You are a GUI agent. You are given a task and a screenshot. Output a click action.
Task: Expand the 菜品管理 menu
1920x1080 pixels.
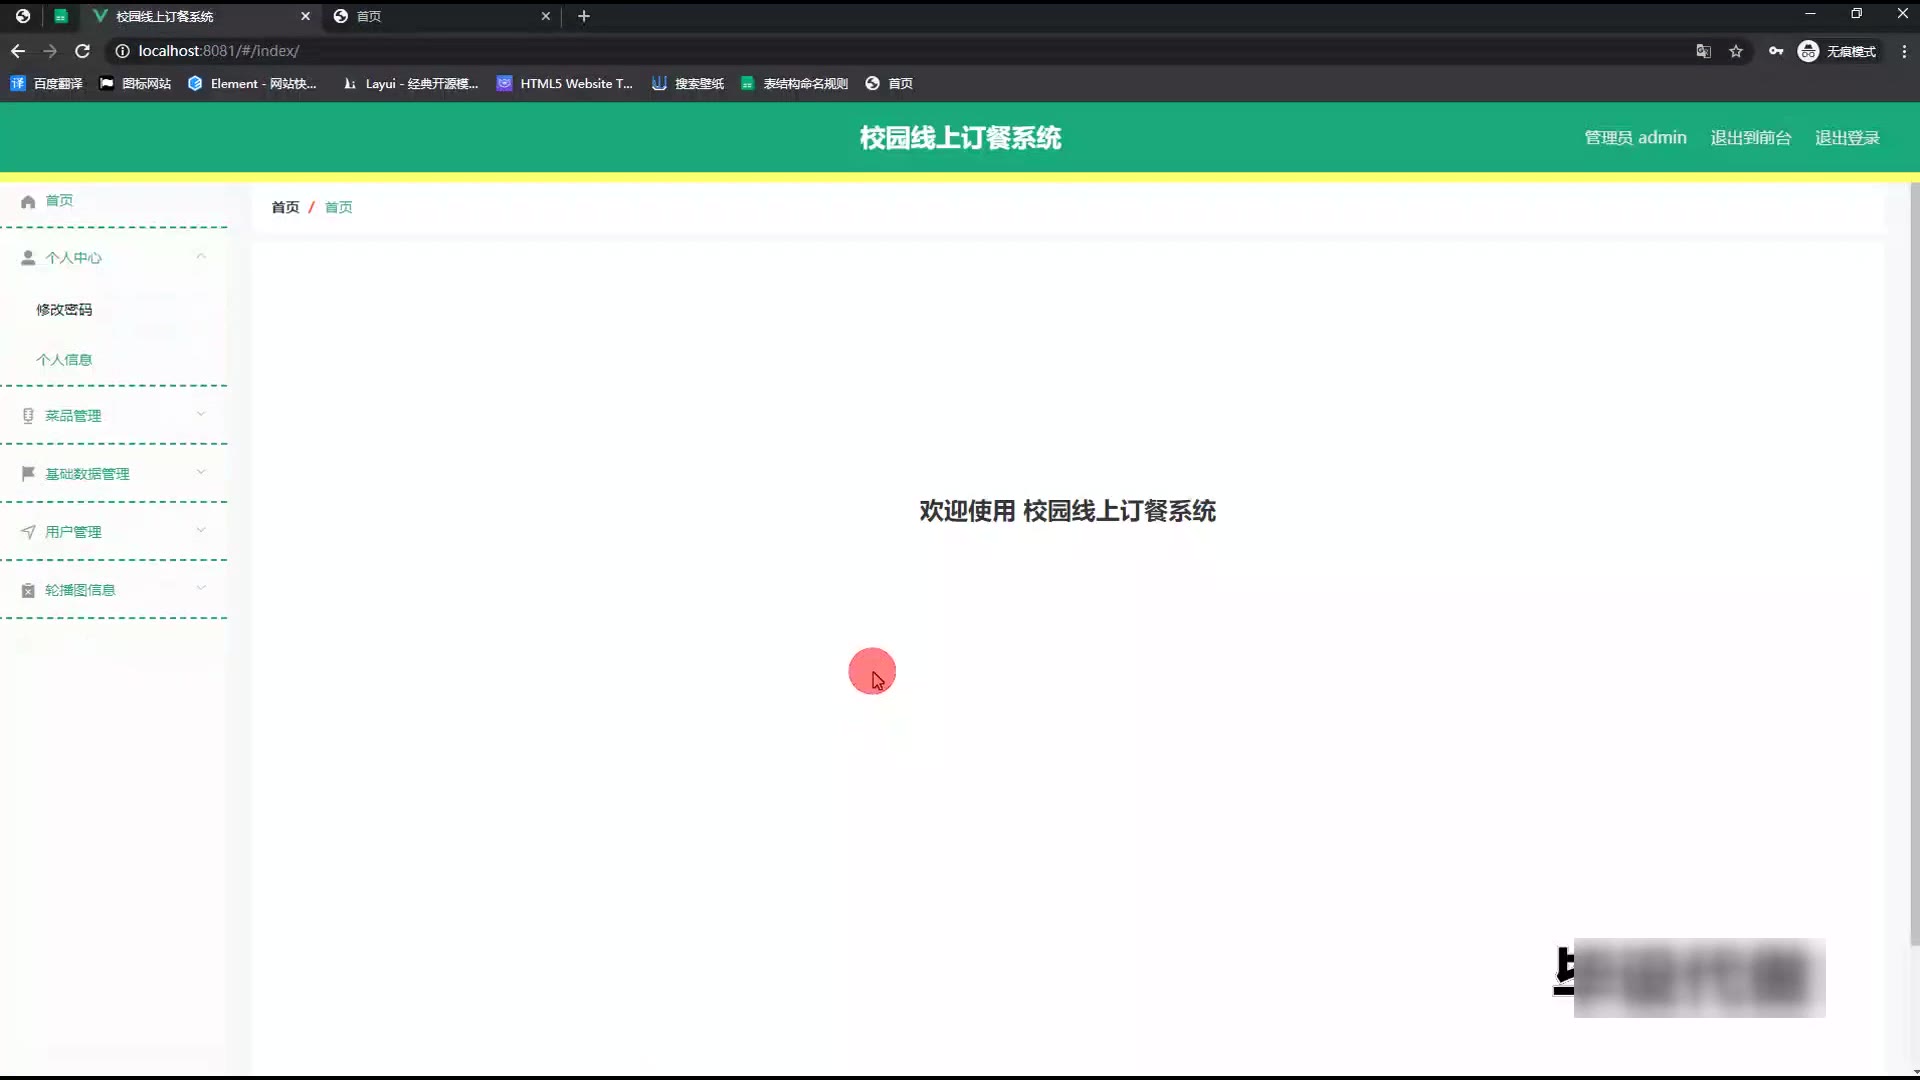click(x=201, y=415)
